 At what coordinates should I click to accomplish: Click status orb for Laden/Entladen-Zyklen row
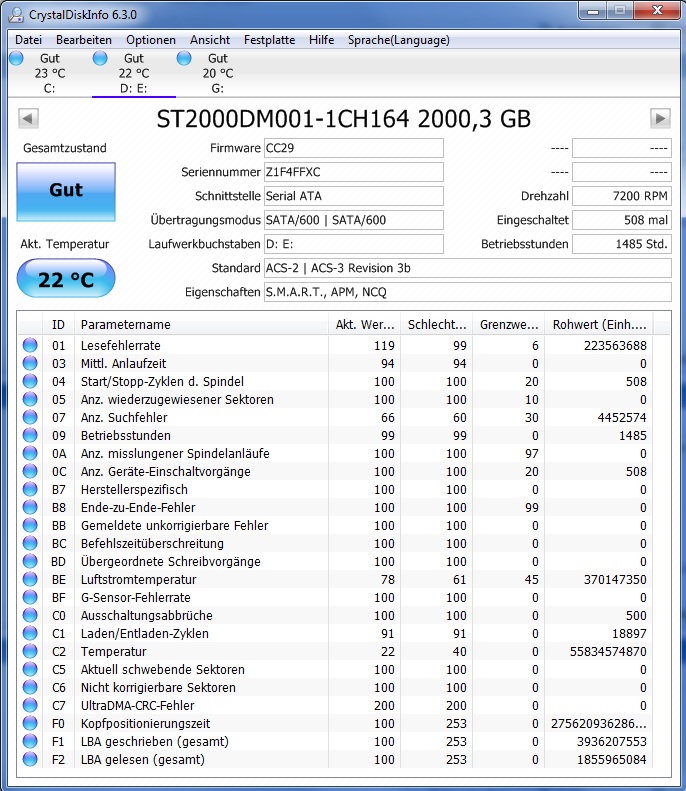pos(30,633)
